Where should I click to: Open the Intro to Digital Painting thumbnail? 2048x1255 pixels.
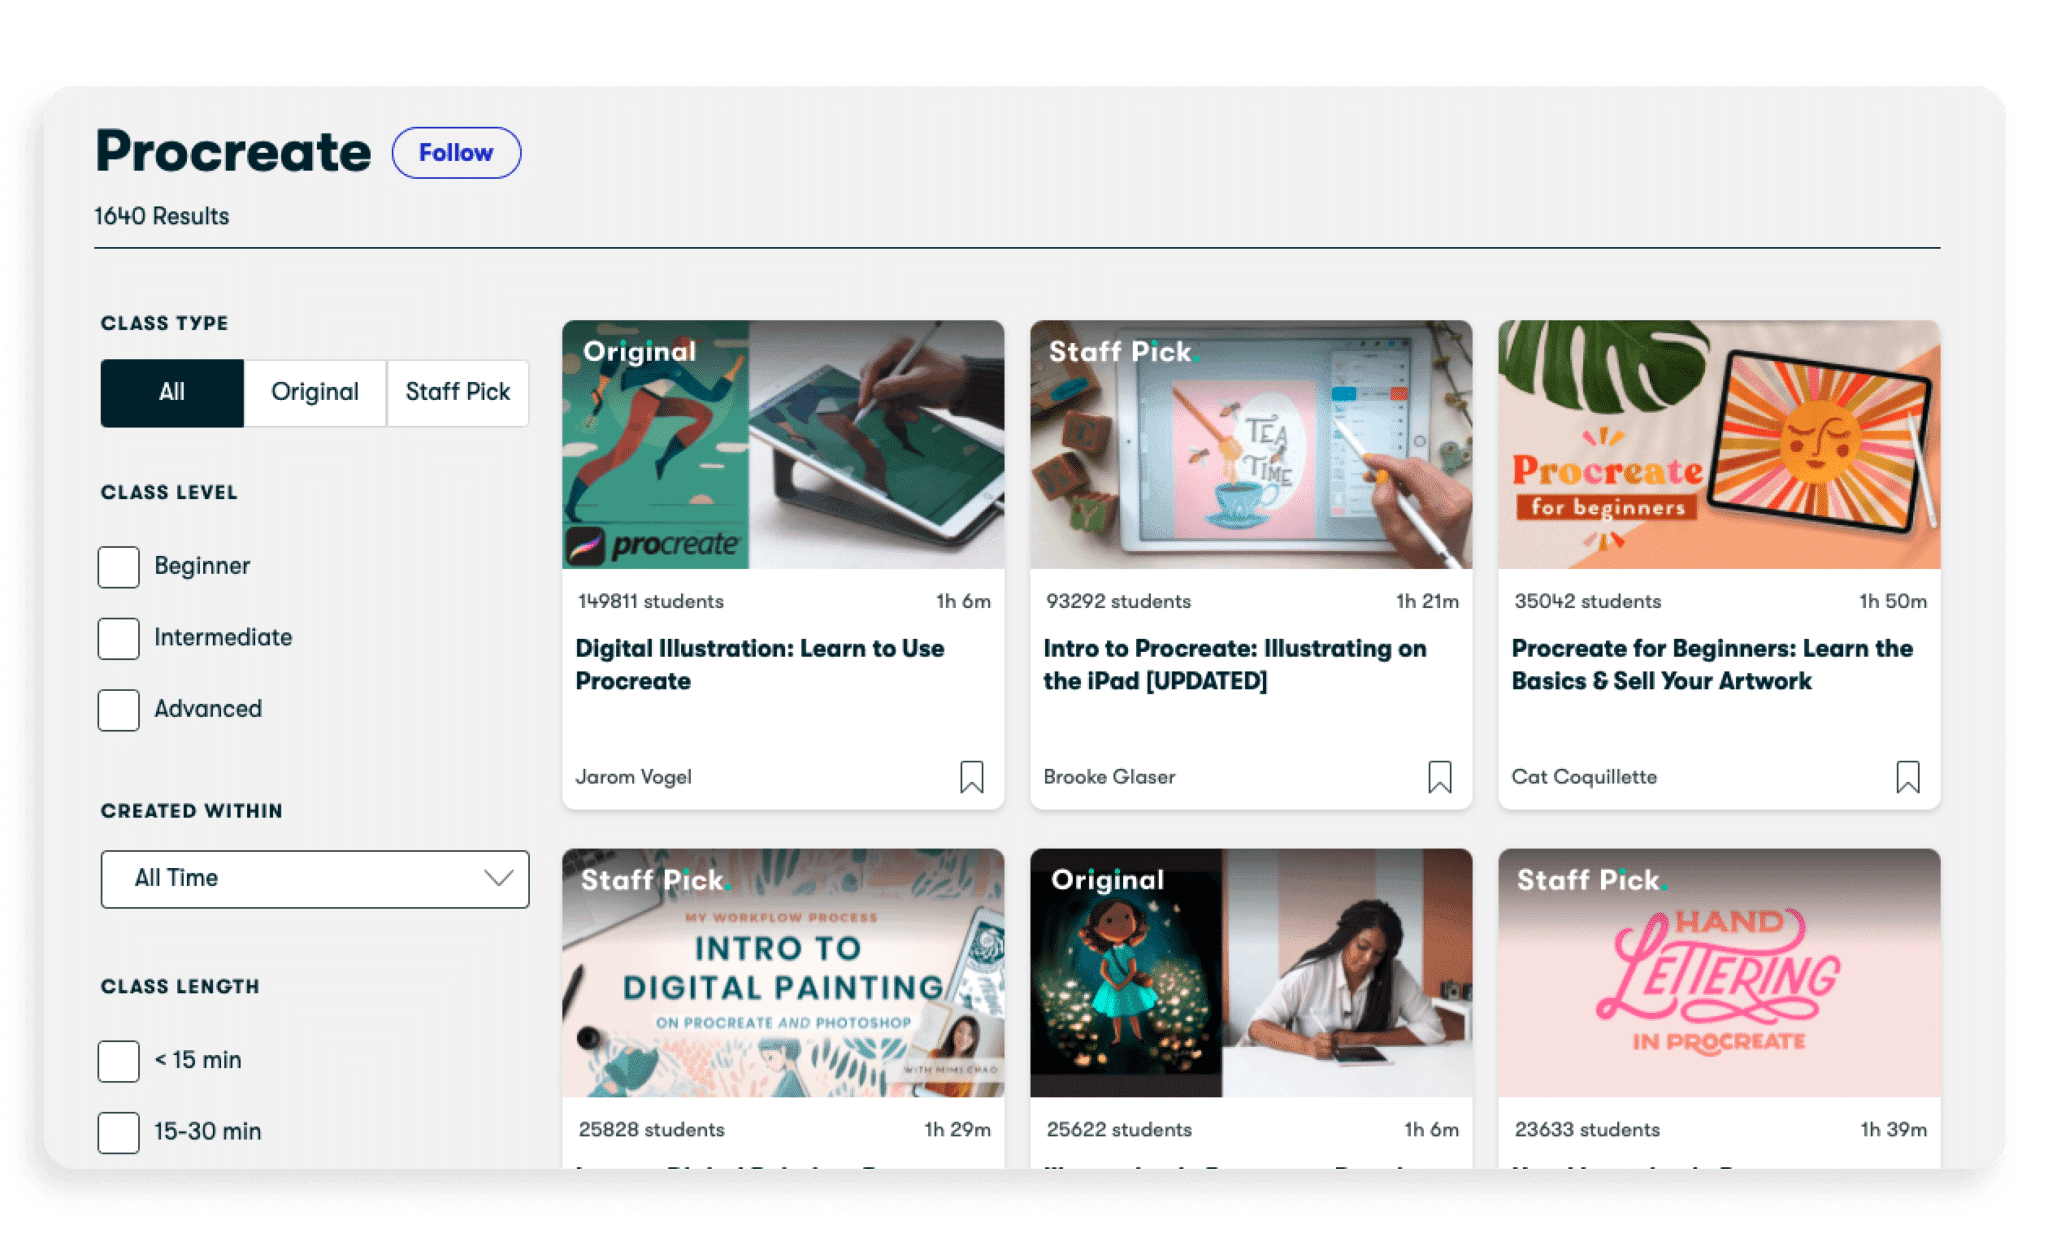[782, 971]
